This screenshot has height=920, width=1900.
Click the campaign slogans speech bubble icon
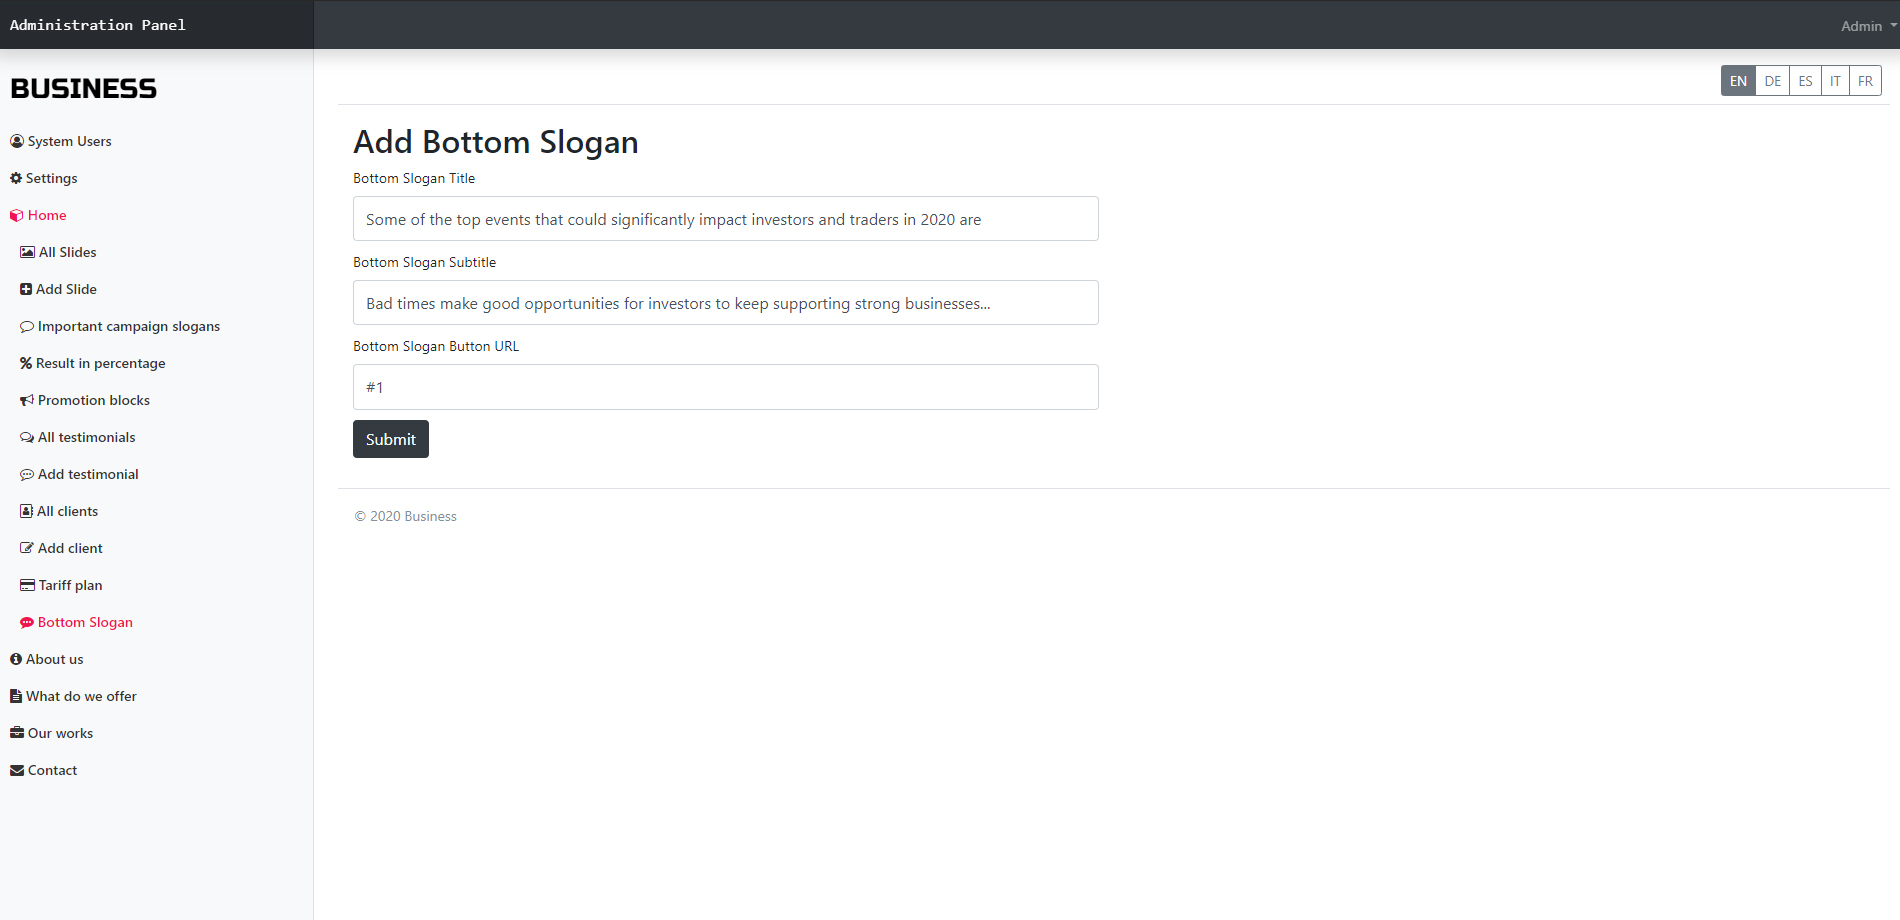(x=27, y=326)
